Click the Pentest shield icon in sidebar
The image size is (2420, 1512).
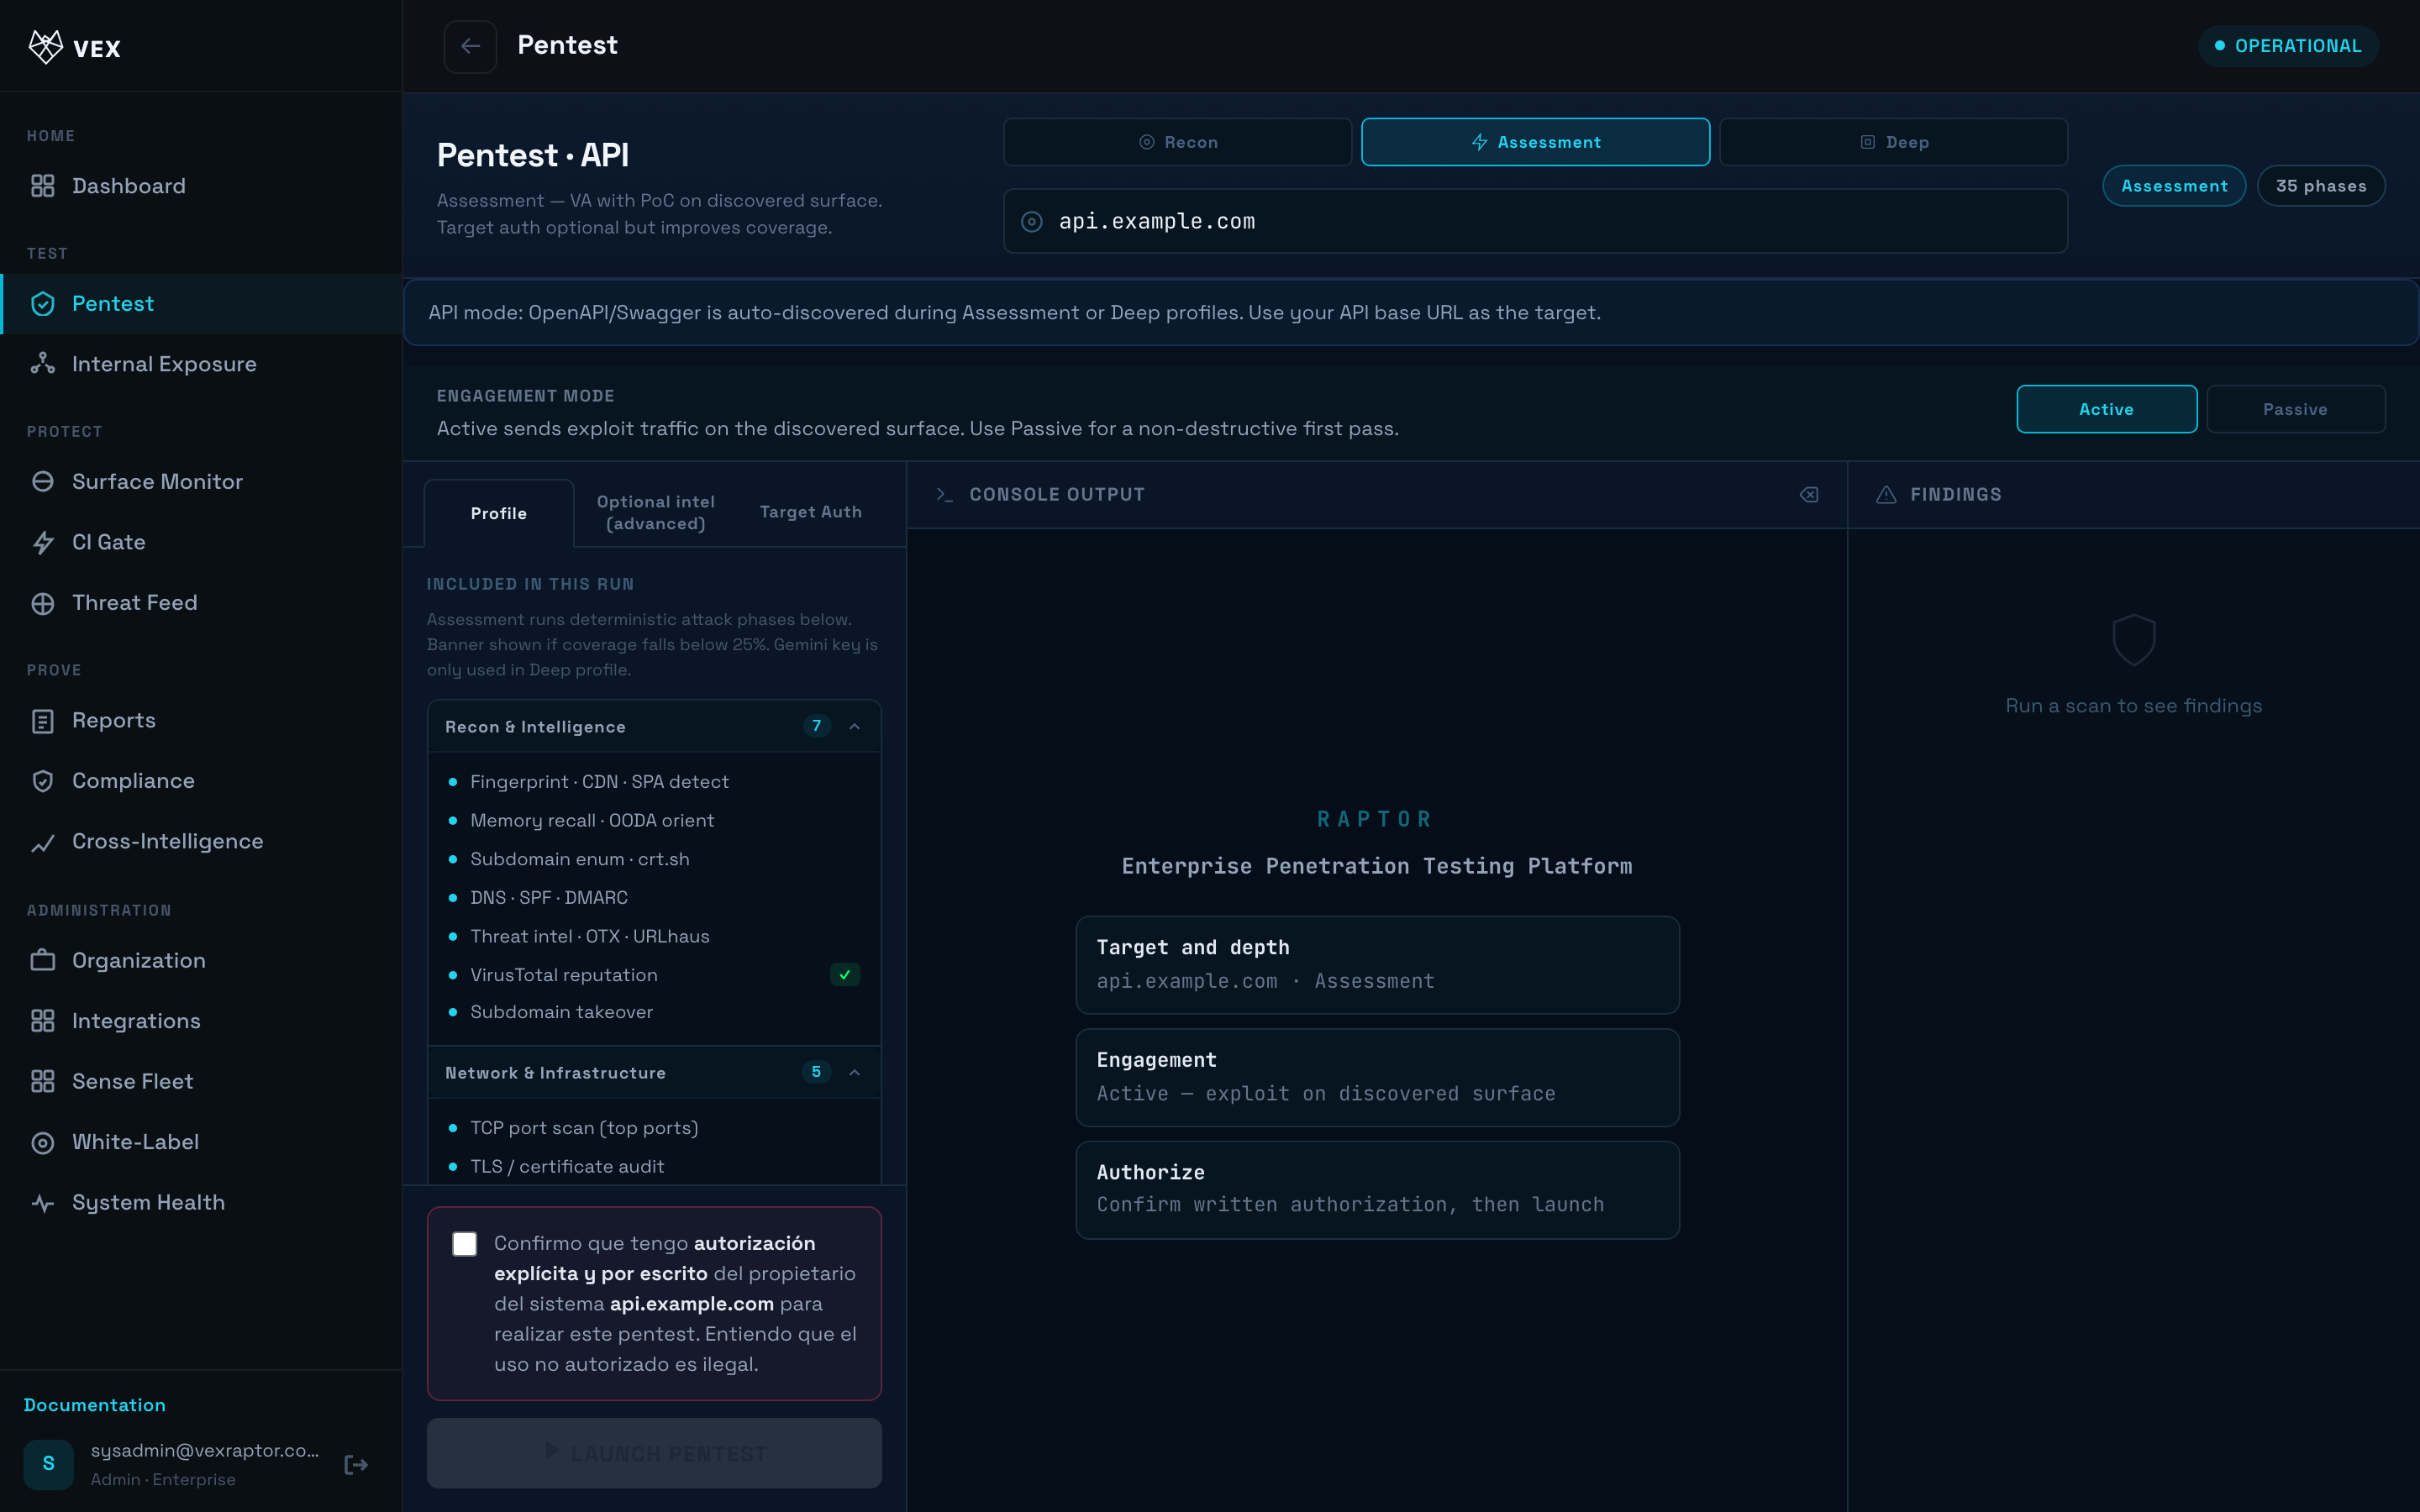coord(42,304)
